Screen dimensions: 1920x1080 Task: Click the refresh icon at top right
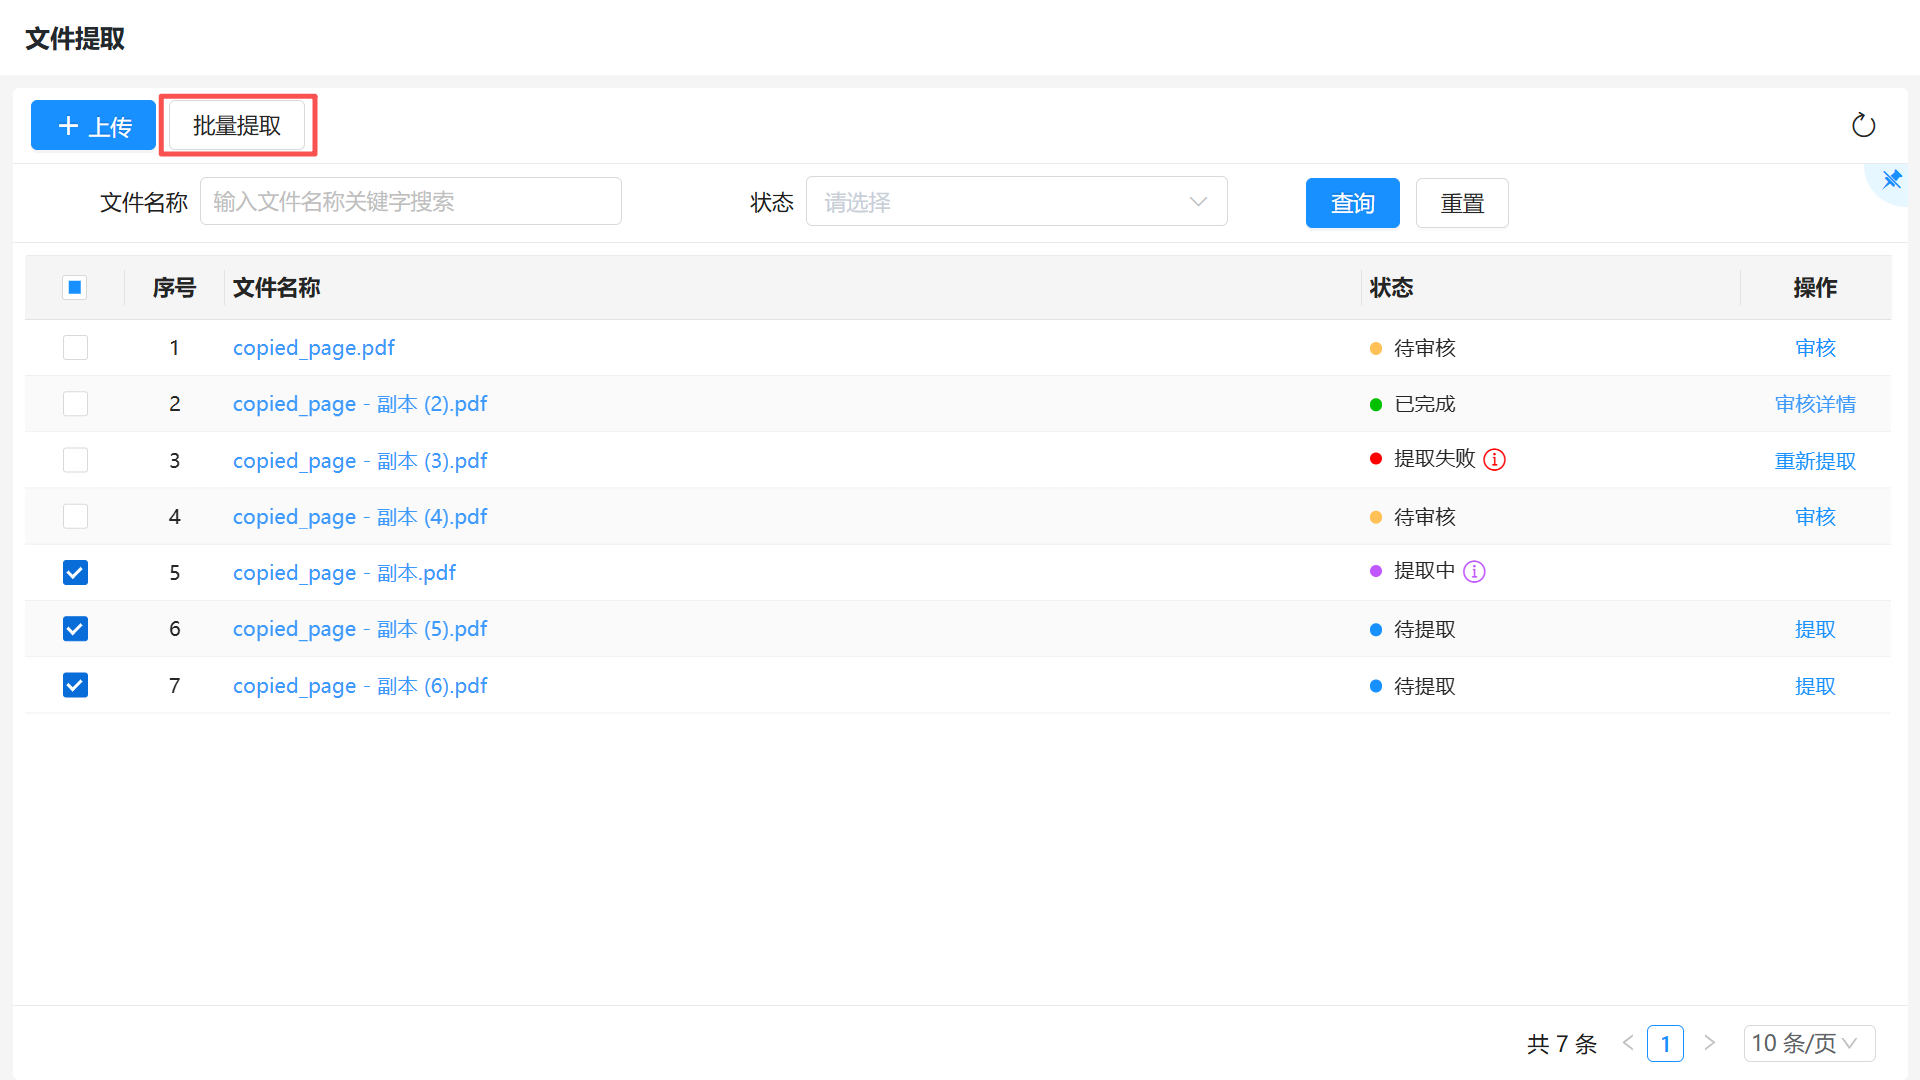(x=1863, y=125)
